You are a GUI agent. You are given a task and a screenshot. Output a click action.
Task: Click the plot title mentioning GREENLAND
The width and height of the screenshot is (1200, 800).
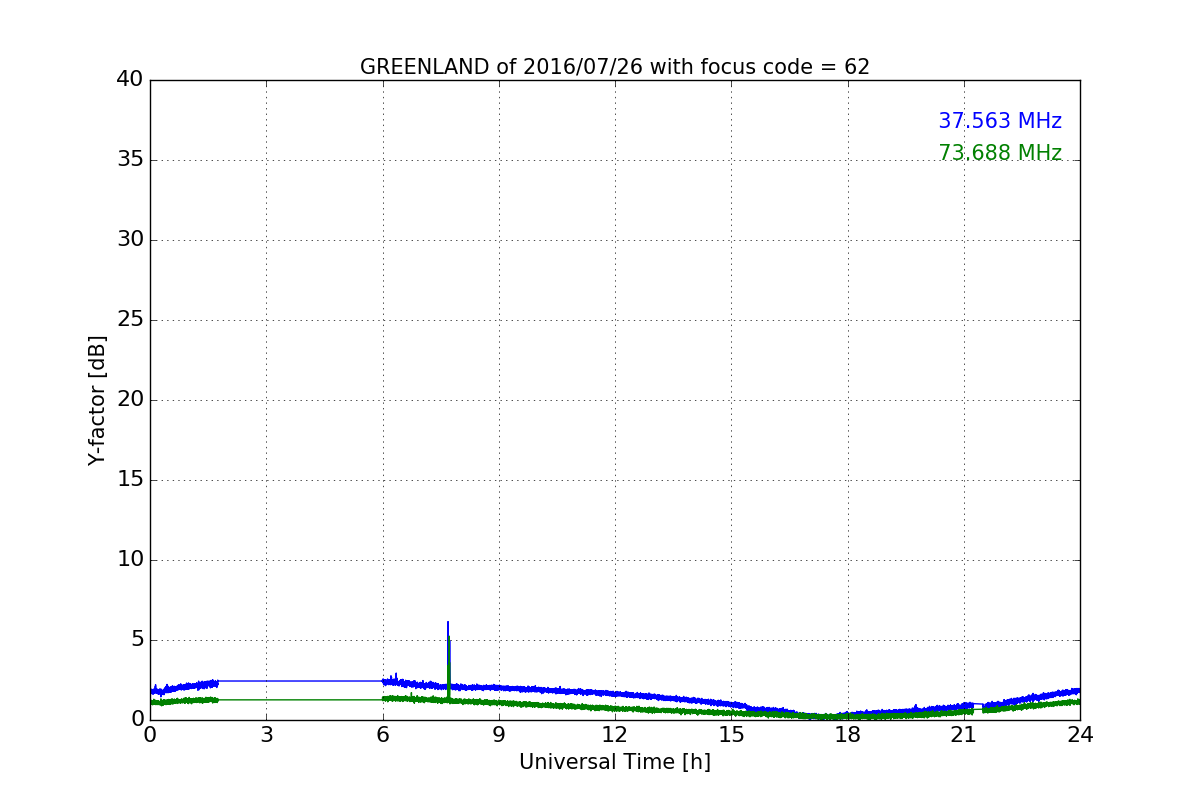(x=615, y=67)
